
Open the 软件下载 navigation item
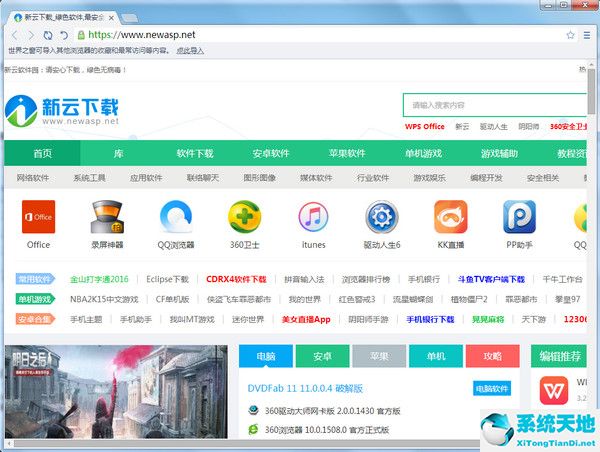pyautogui.click(x=195, y=153)
